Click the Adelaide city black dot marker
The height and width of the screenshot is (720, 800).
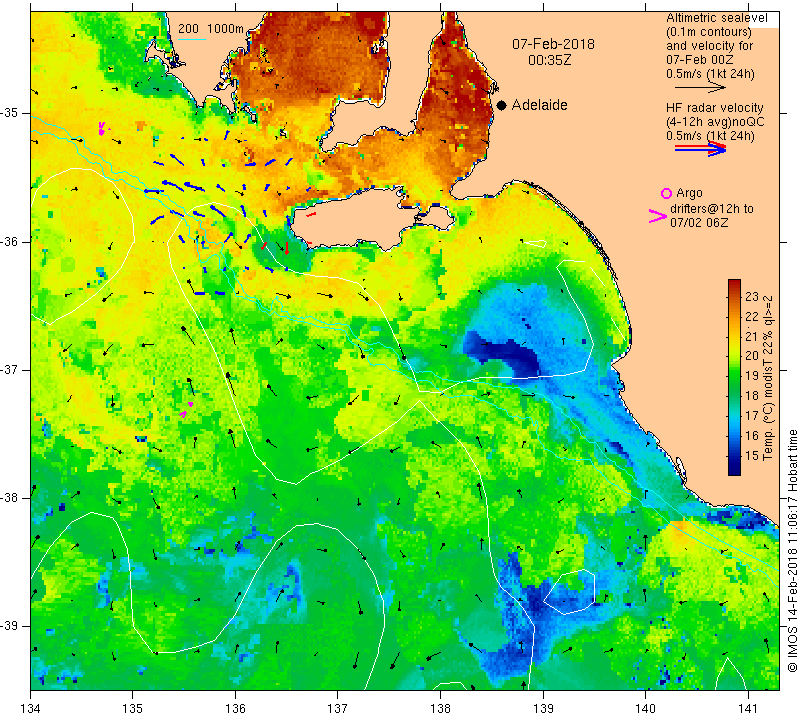tap(502, 106)
